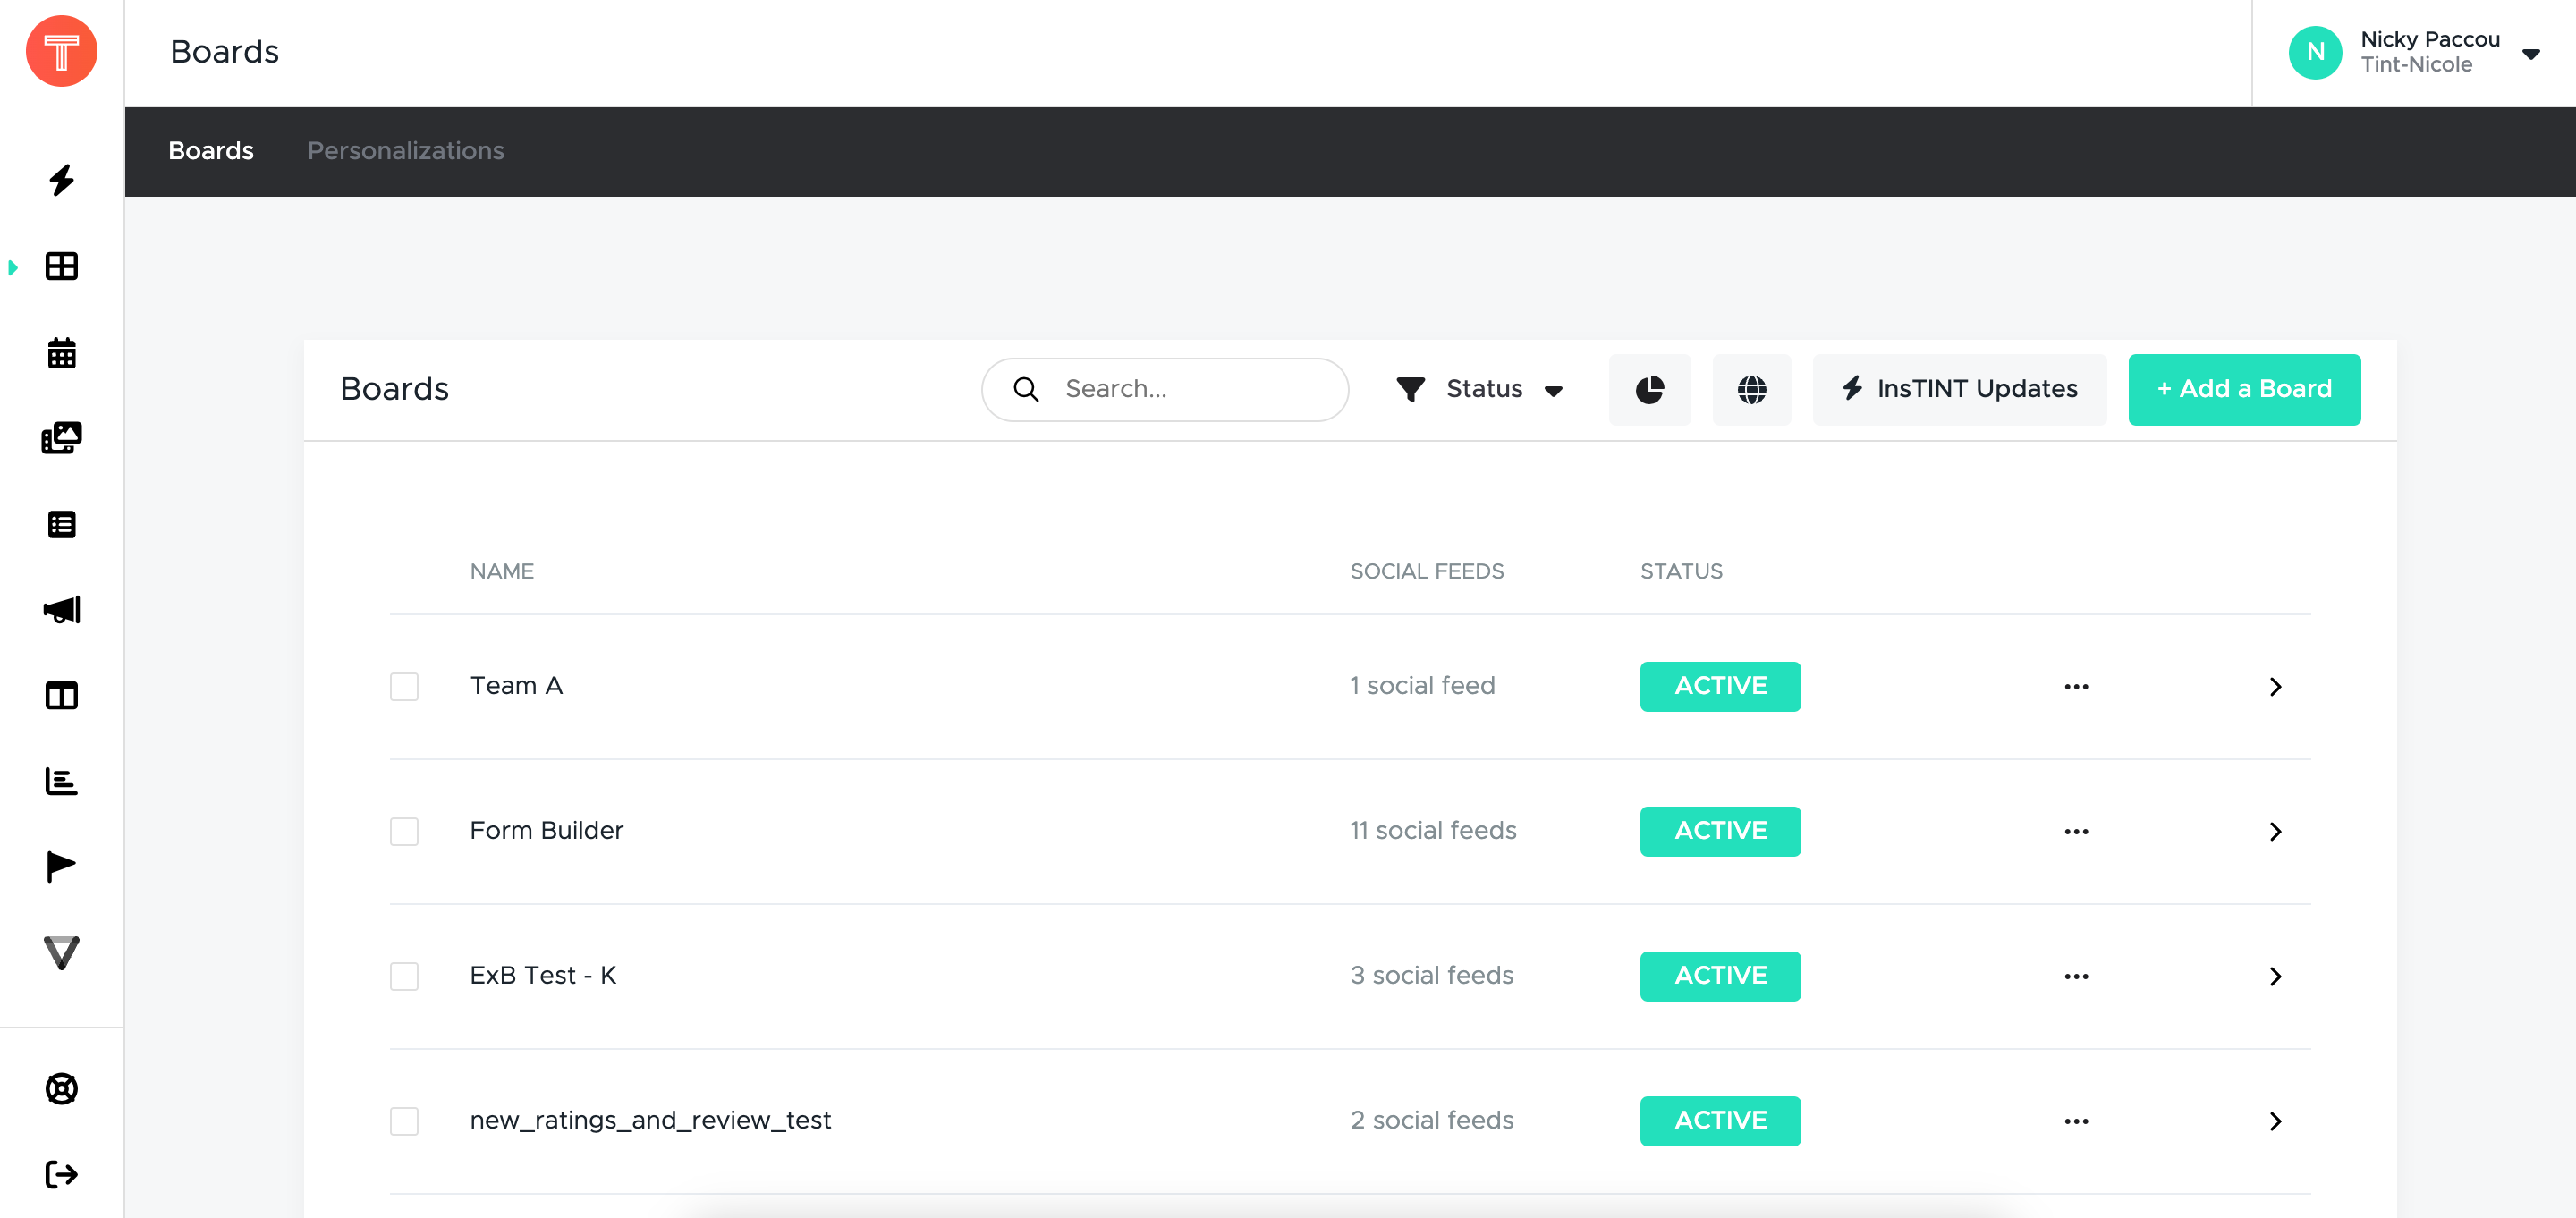Open three-dot menu for new_ratings_and_review_test
2576x1218 pixels.
coord(2076,1122)
